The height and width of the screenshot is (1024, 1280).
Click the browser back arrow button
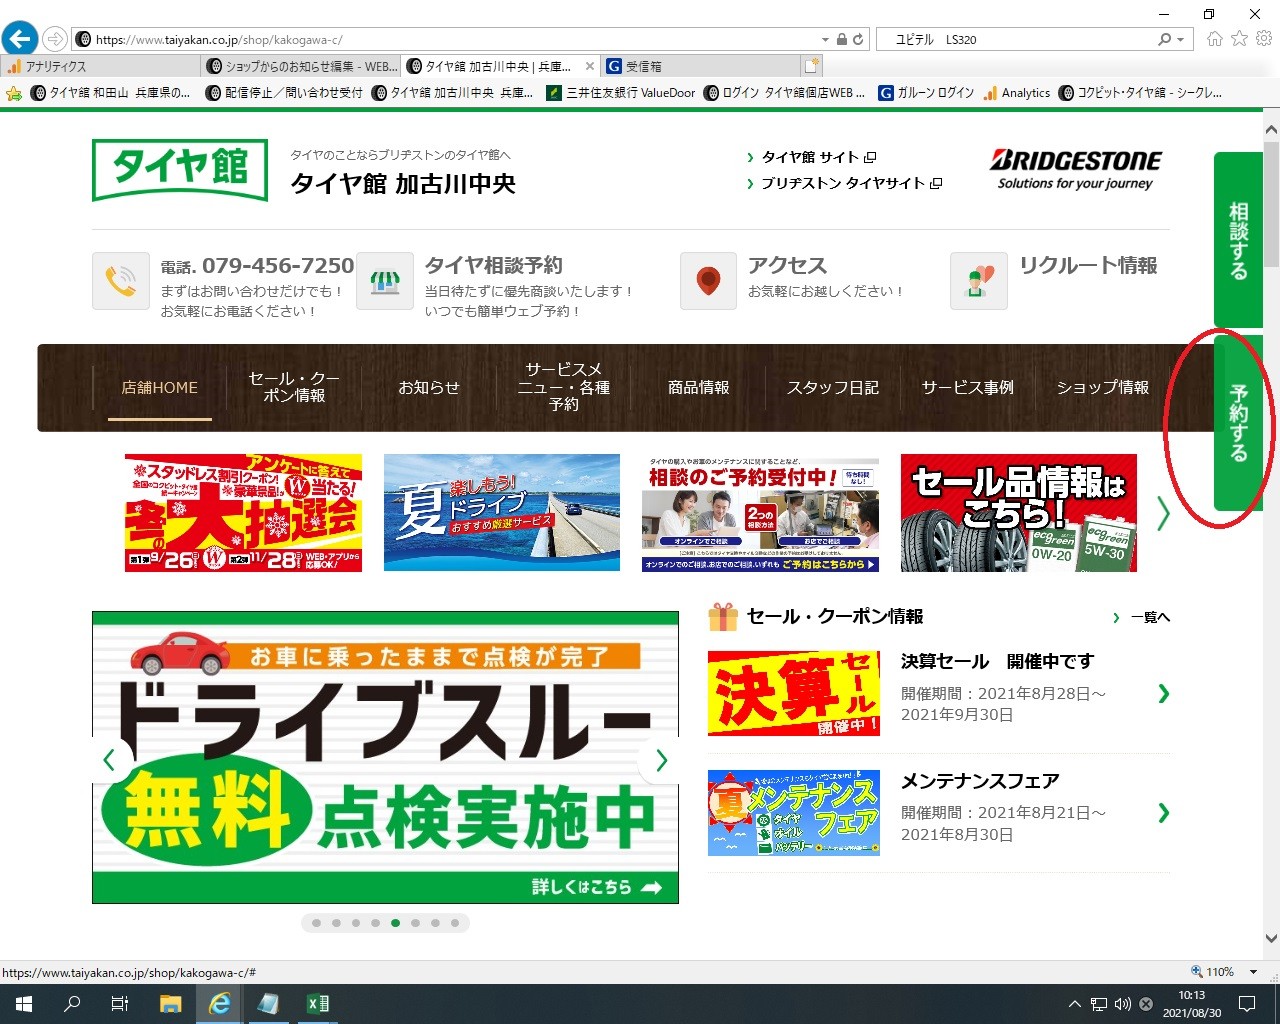click(19, 39)
